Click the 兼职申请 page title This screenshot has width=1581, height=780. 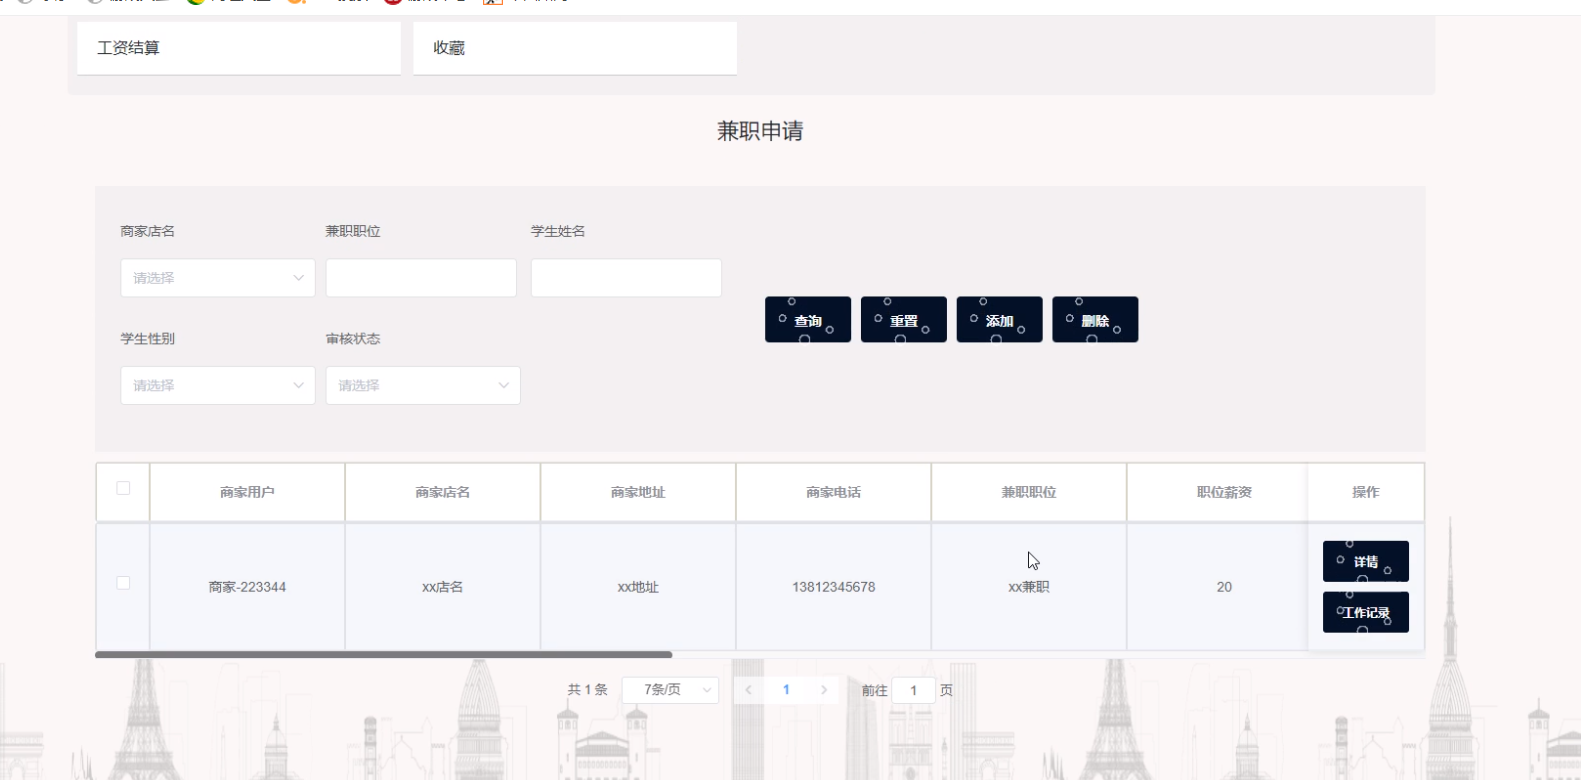click(760, 131)
